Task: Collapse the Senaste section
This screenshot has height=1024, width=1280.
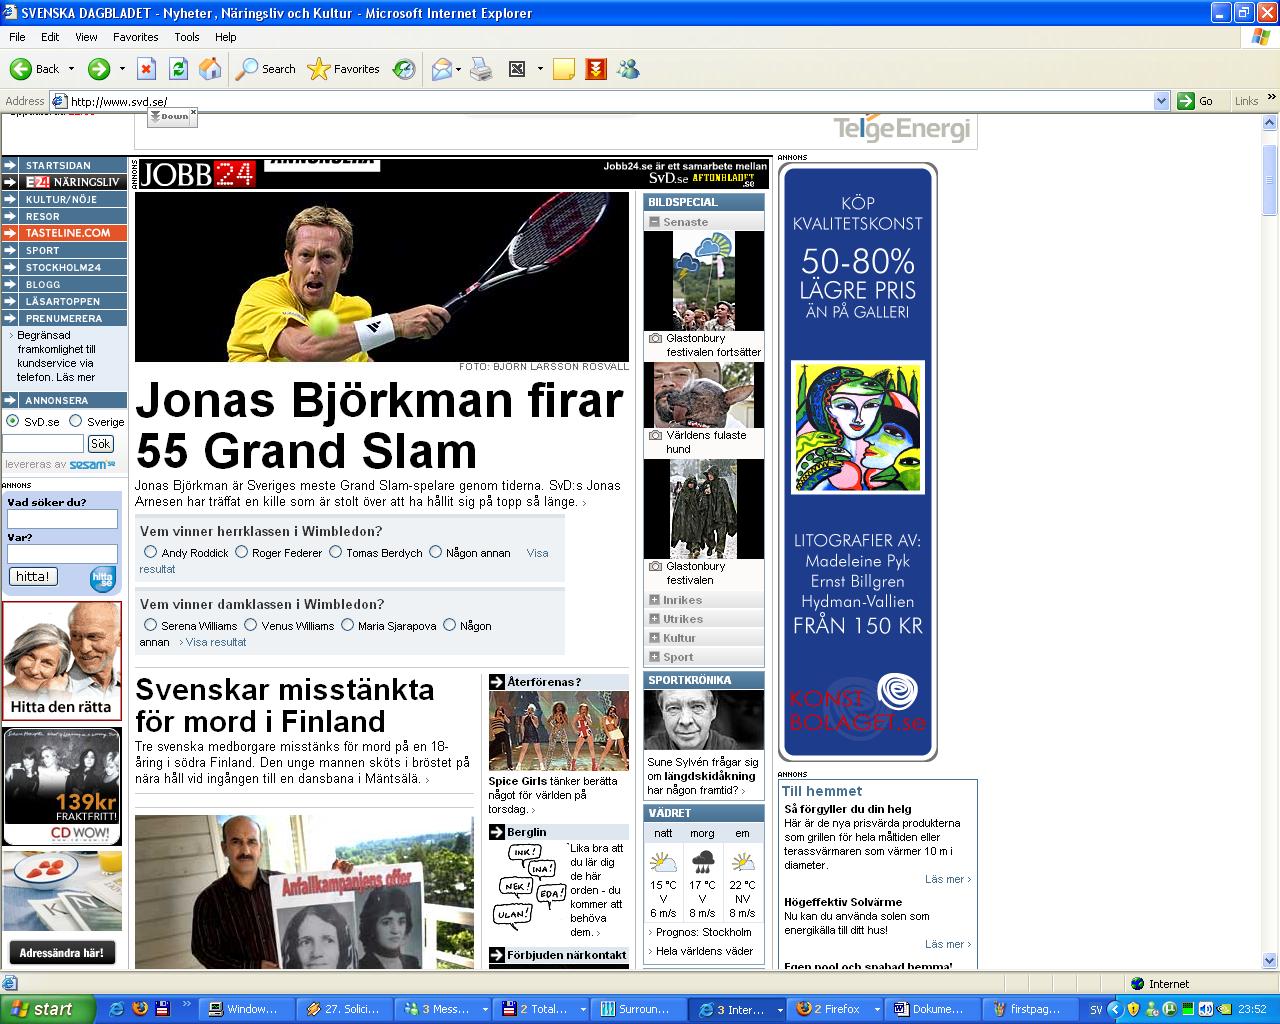Action: point(654,222)
